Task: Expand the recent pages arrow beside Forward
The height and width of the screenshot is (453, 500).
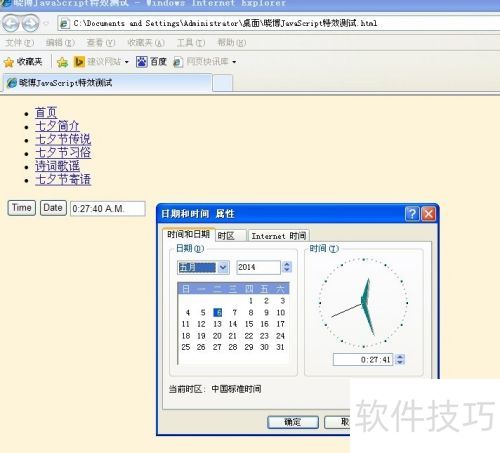Action: pyautogui.click(x=46, y=24)
